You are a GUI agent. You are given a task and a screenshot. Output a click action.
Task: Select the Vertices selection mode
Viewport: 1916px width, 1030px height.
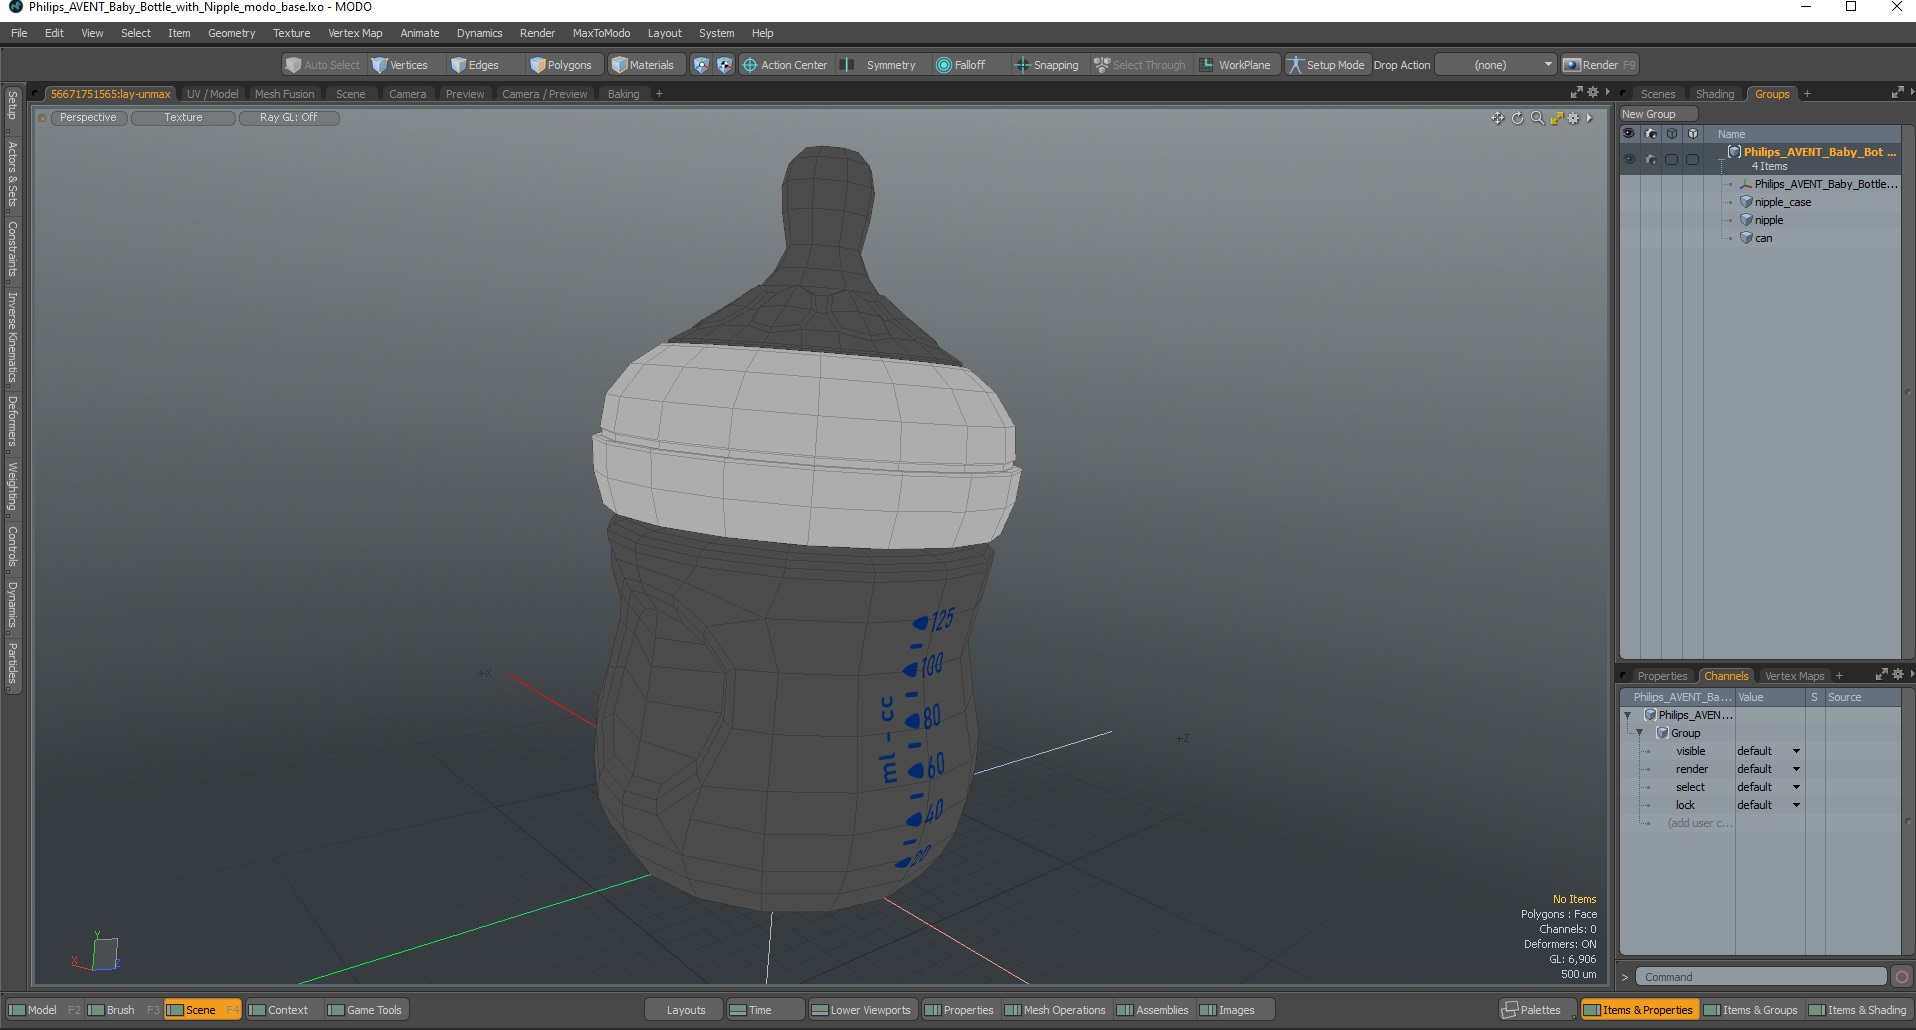coord(400,65)
